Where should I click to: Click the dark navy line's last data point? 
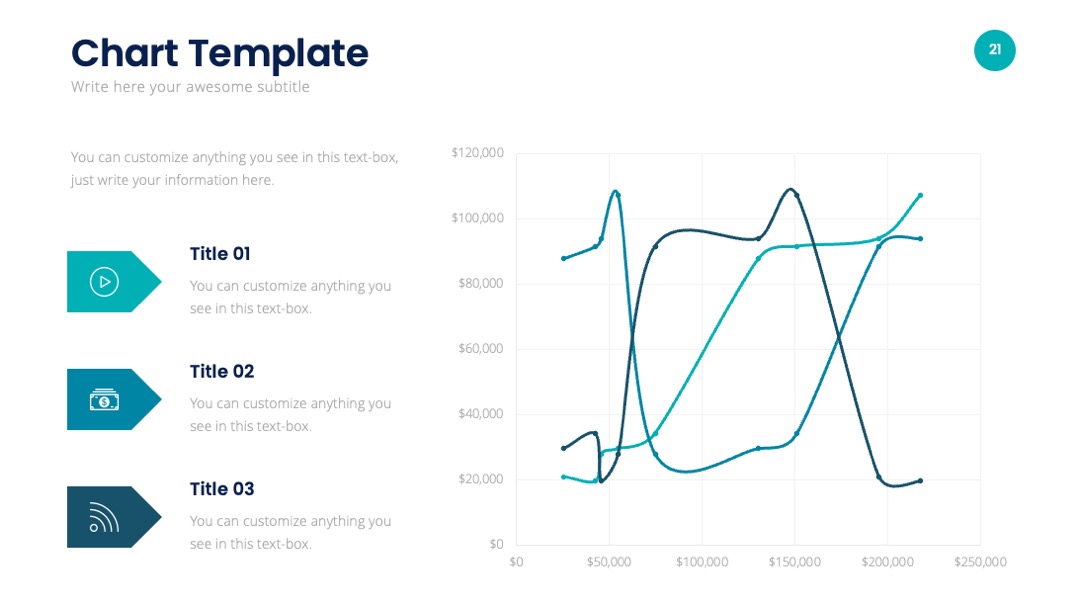tap(921, 481)
